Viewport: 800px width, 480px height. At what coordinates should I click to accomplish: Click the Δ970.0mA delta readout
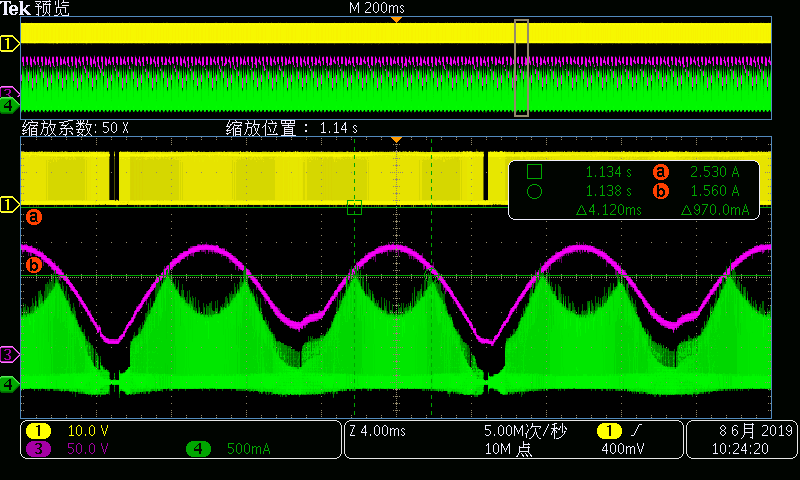715,210
